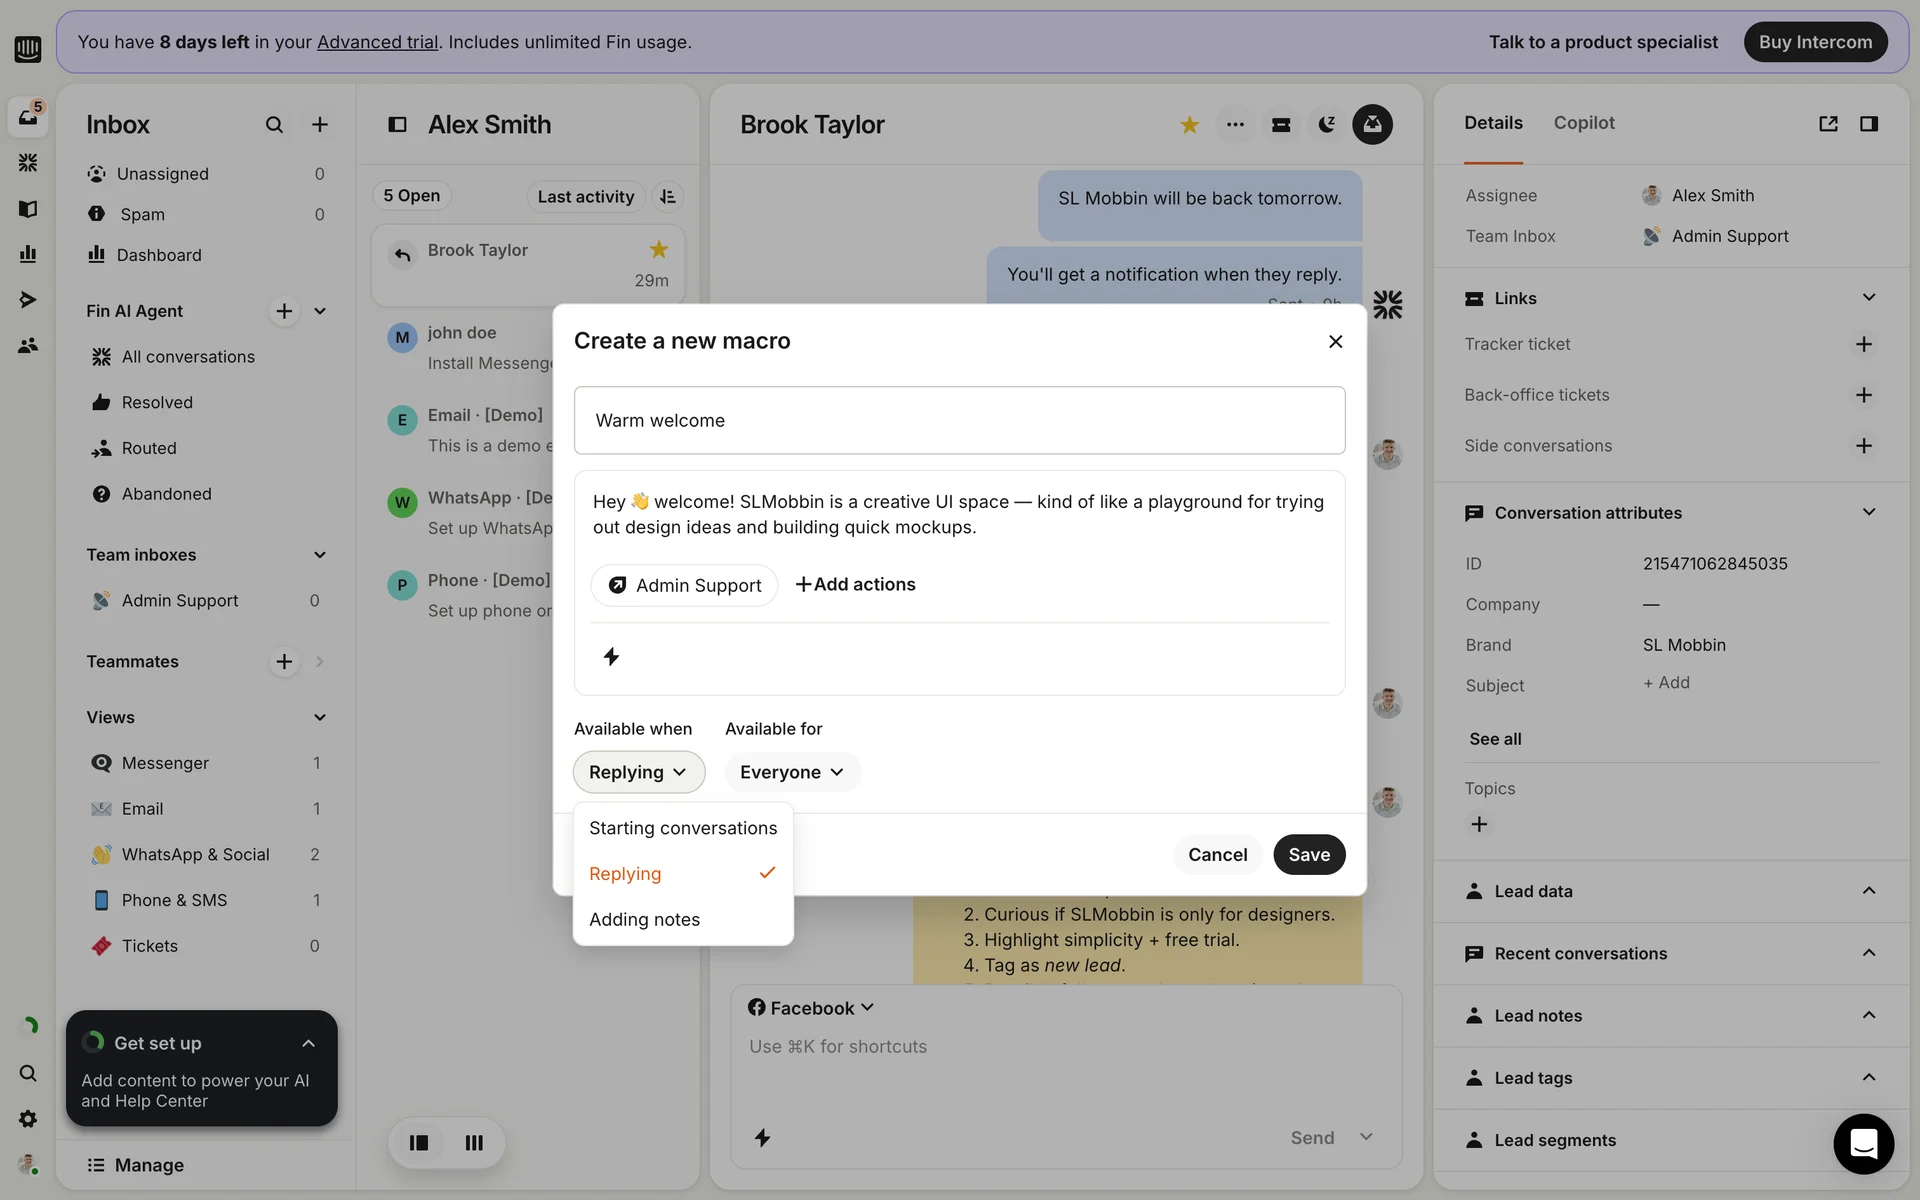Open the Intercom messenger launcher bubble
The image size is (1920, 1200).
(1863, 1143)
